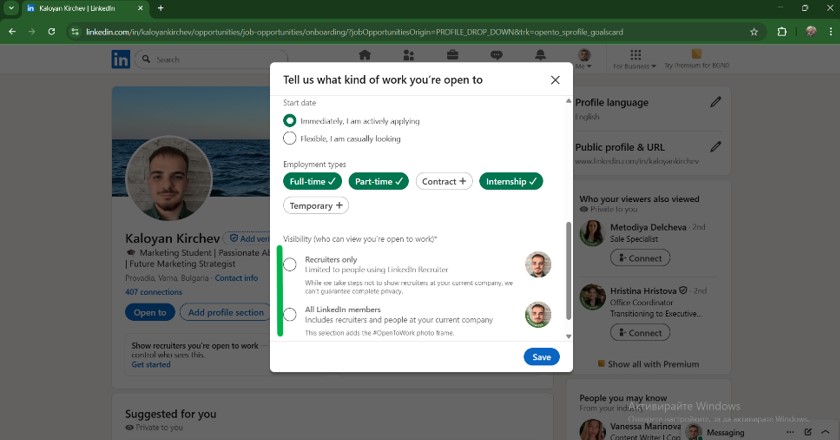Open browser extensions icon
The height and width of the screenshot is (440, 840).
[782, 32]
